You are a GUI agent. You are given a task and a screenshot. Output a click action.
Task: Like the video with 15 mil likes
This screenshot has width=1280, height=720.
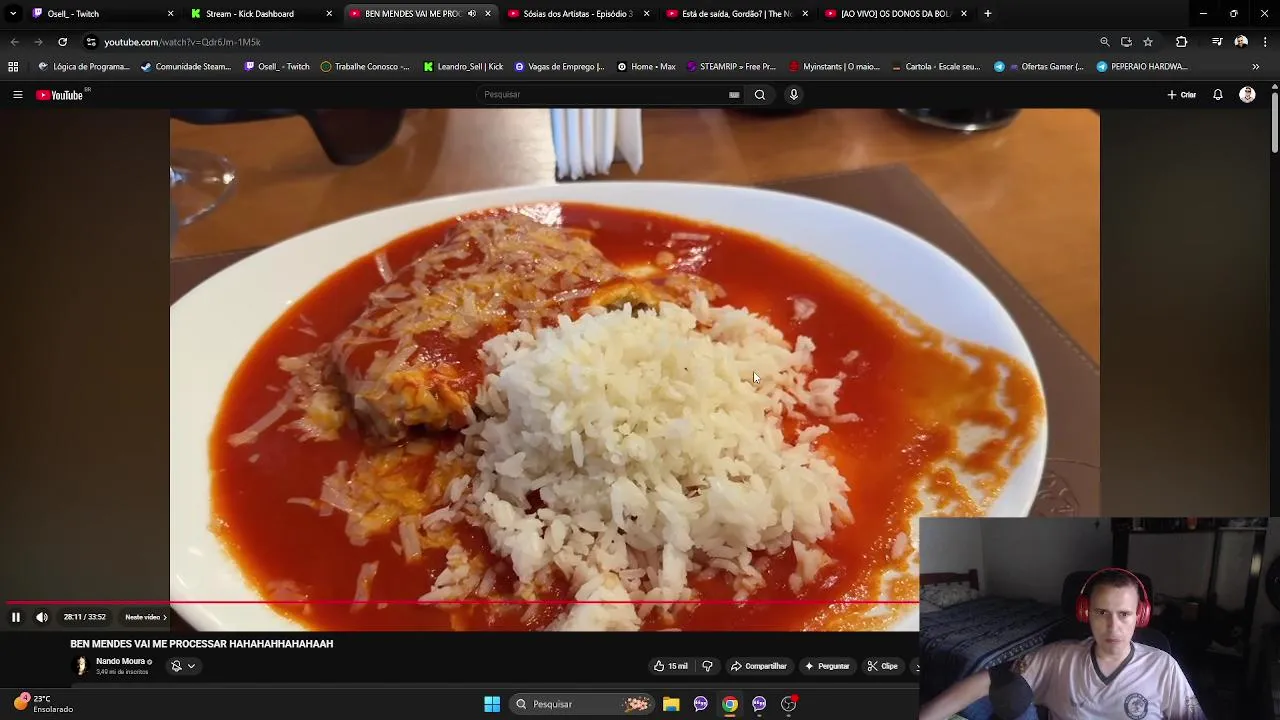pyautogui.click(x=671, y=666)
